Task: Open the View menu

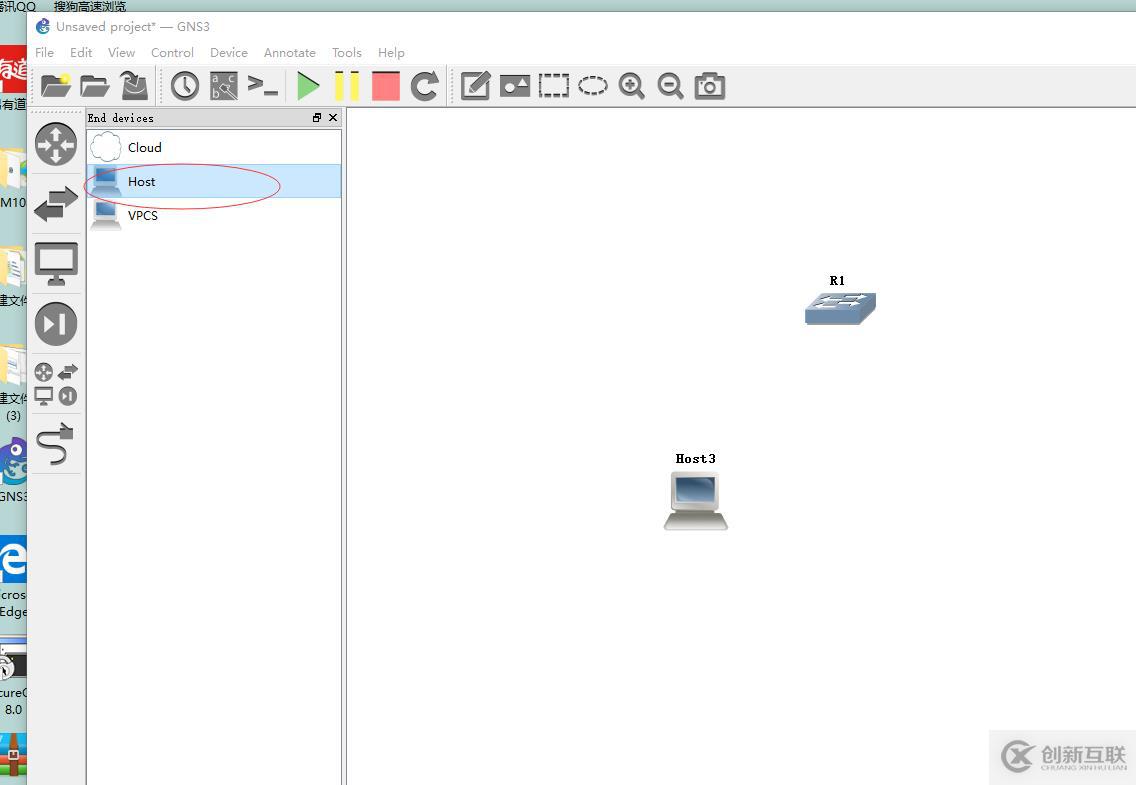Action: (121, 52)
